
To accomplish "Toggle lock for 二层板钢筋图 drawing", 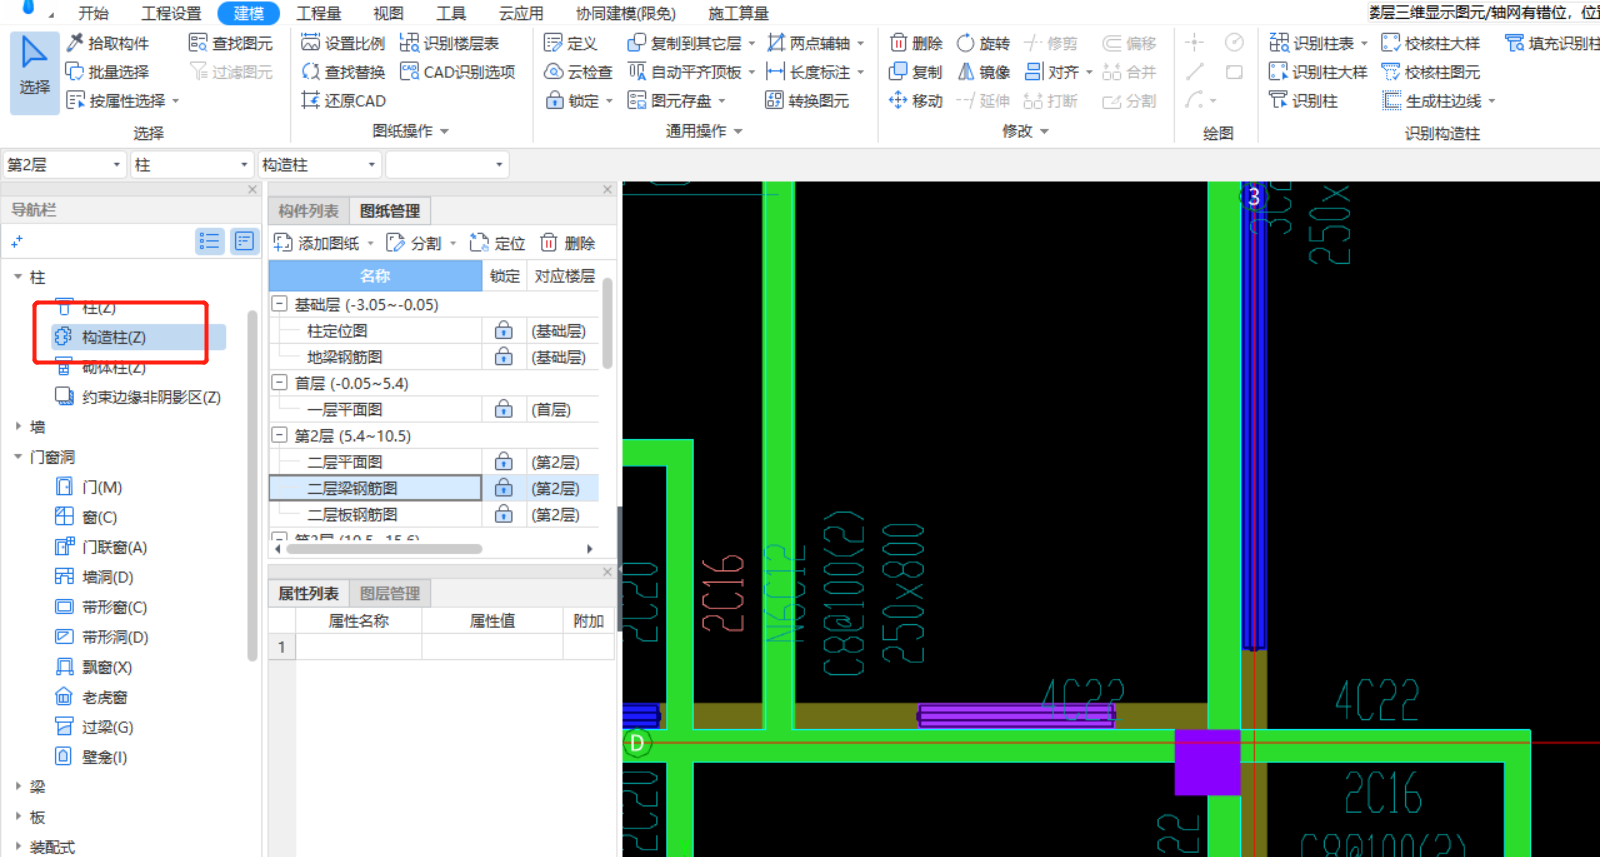I will click(x=504, y=514).
